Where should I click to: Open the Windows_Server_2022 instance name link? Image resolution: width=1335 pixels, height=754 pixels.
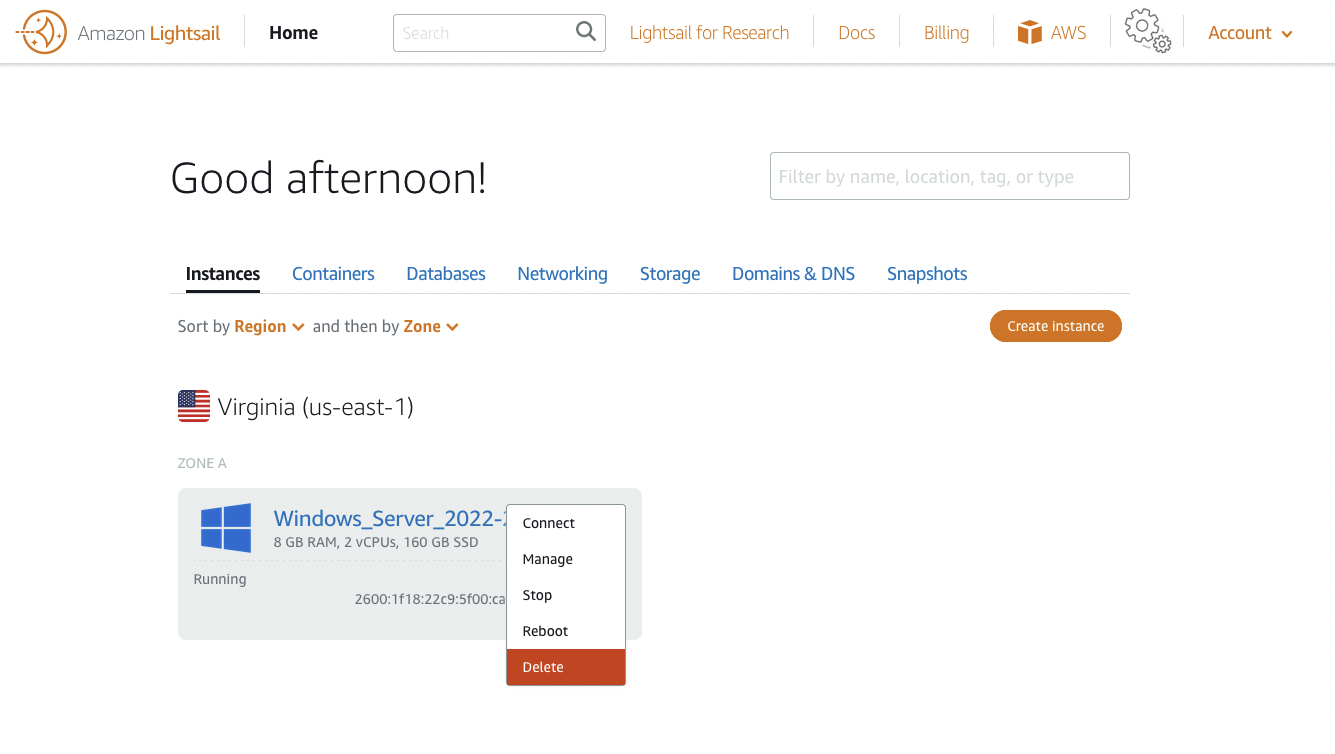tap(390, 518)
